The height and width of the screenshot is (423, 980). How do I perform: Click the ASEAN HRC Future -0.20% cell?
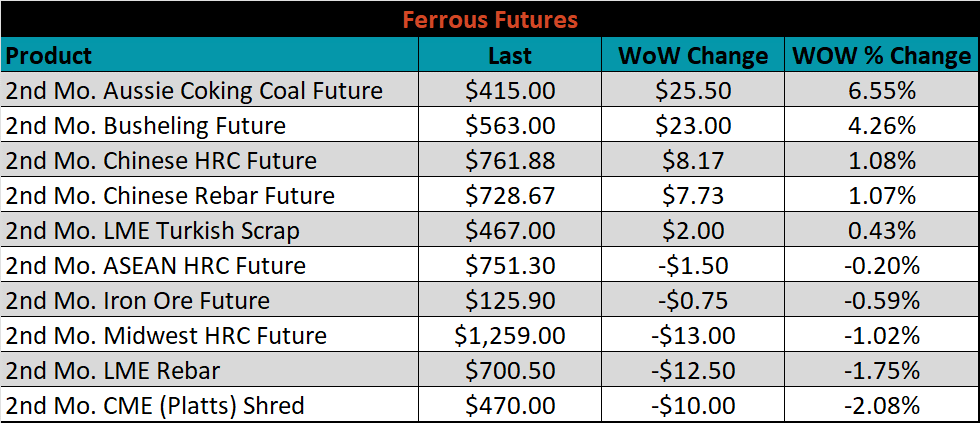click(882, 265)
